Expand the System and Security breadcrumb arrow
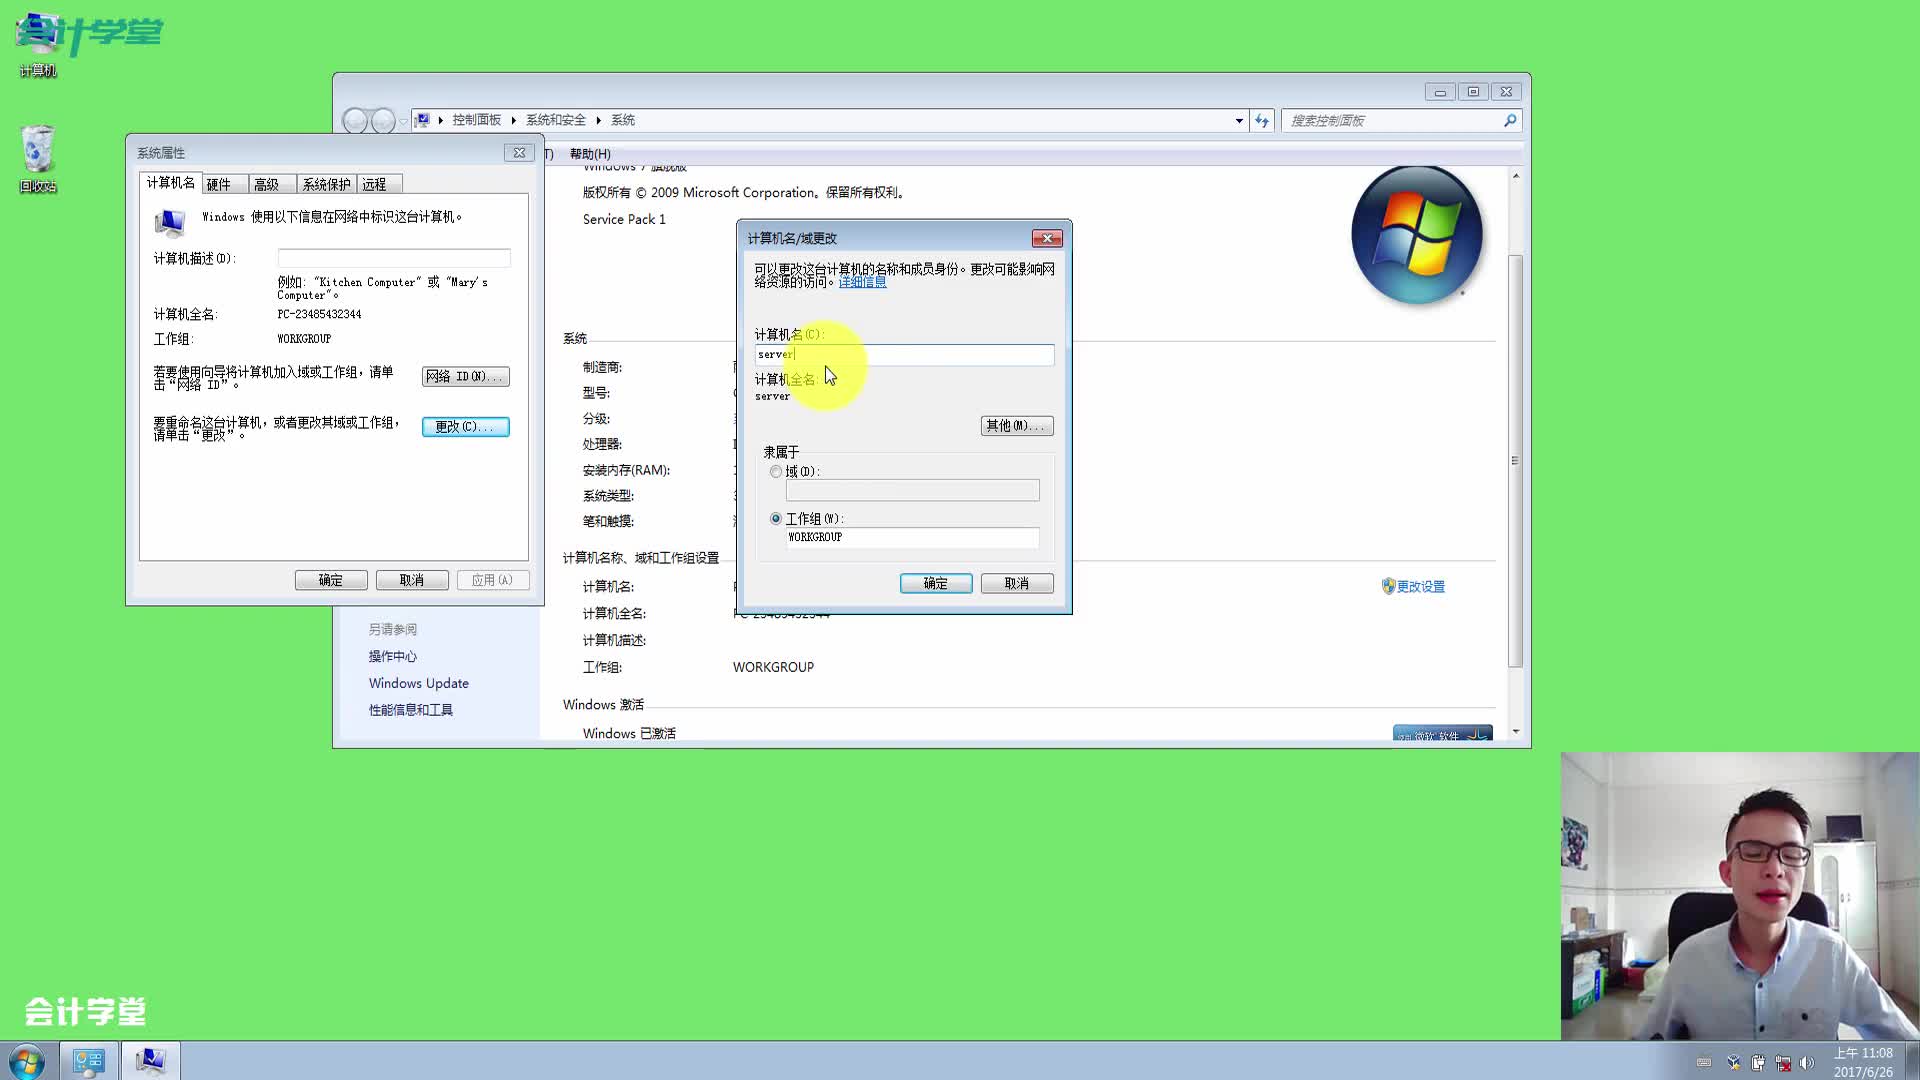This screenshot has height=1080, width=1920. (x=598, y=120)
